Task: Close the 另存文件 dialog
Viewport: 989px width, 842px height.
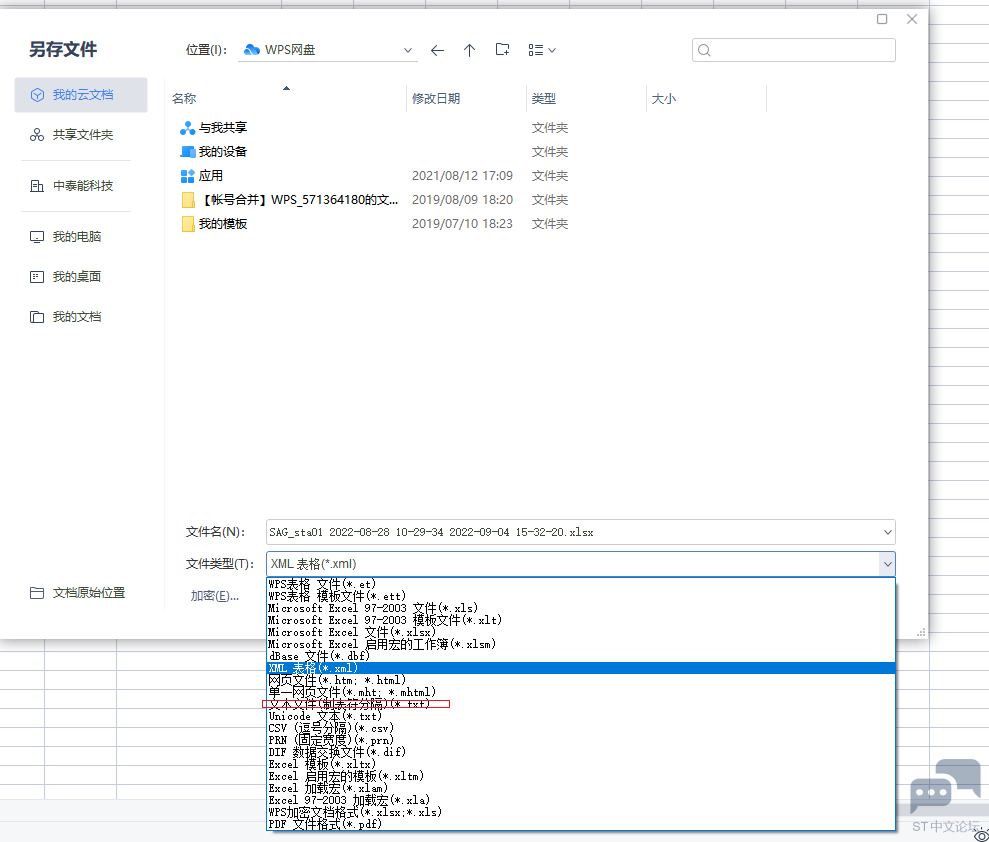Action: pyautogui.click(x=912, y=19)
